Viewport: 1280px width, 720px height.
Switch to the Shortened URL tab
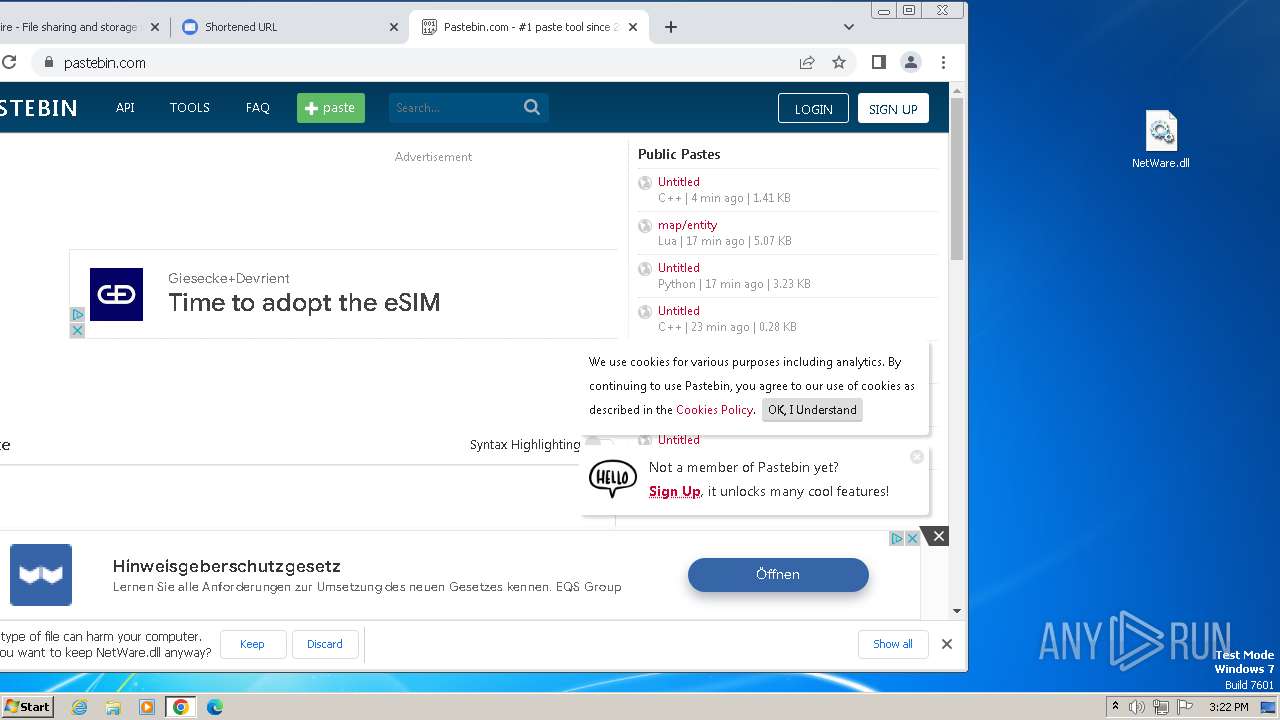(x=289, y=27)
